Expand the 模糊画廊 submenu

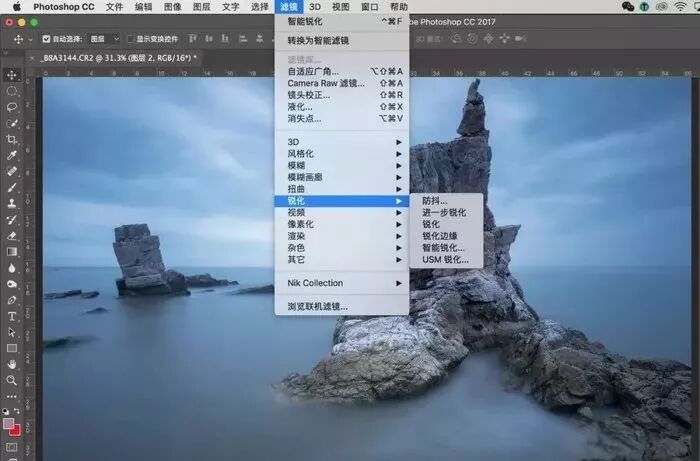[342, 177]
